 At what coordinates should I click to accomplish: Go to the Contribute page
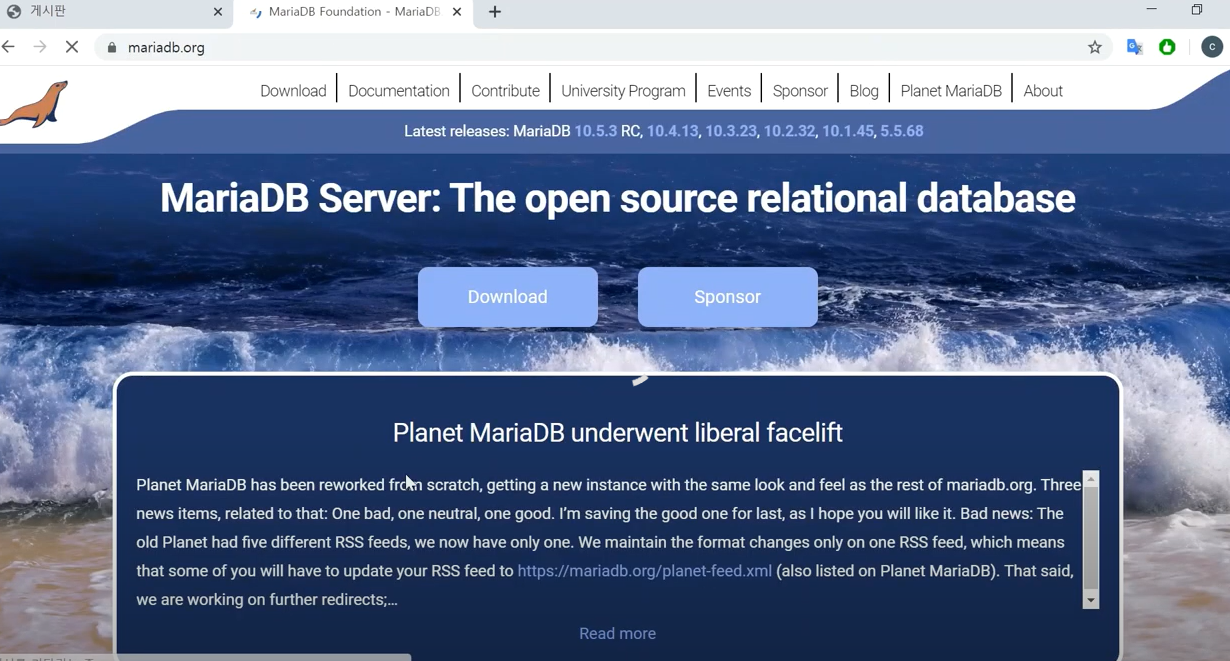click(x=505, y=91)
